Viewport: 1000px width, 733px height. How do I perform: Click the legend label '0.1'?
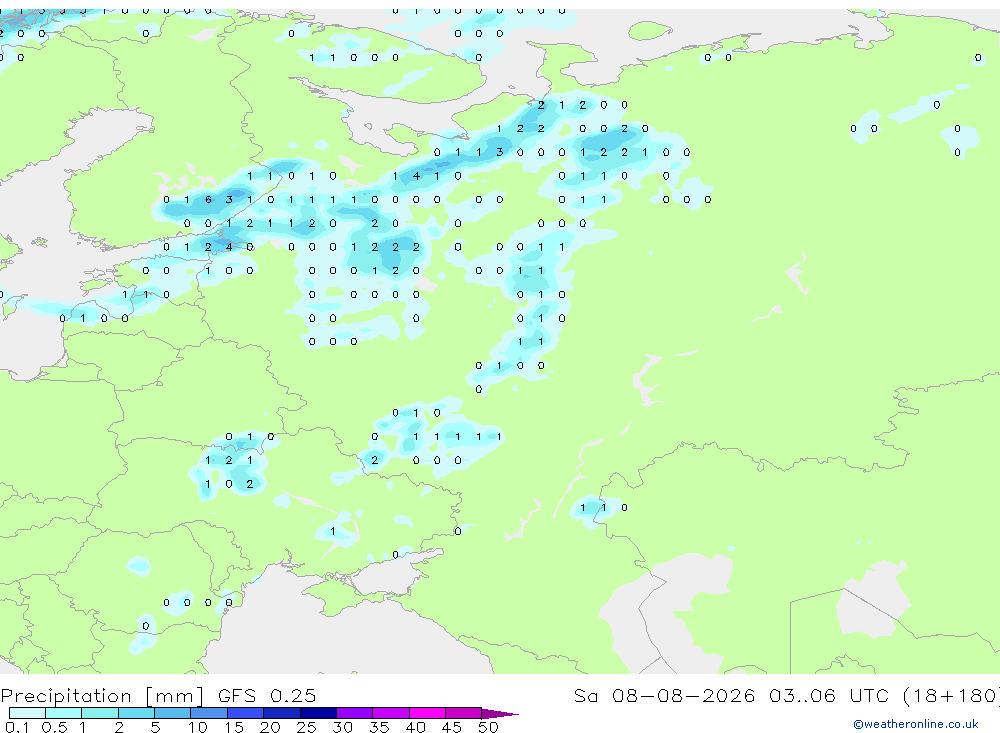17,727
